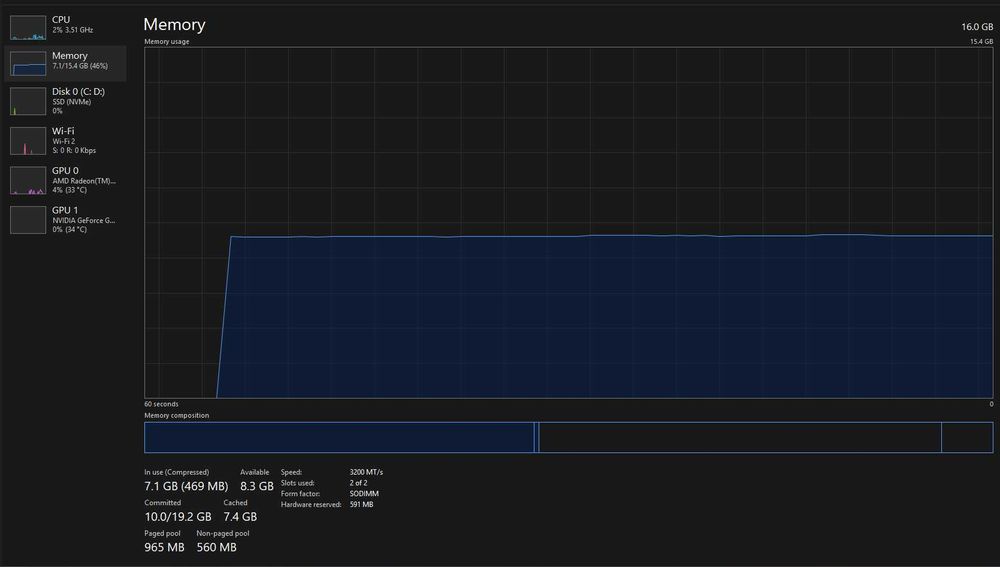Click the 8.3 GB available value

(x=257, y=486)
